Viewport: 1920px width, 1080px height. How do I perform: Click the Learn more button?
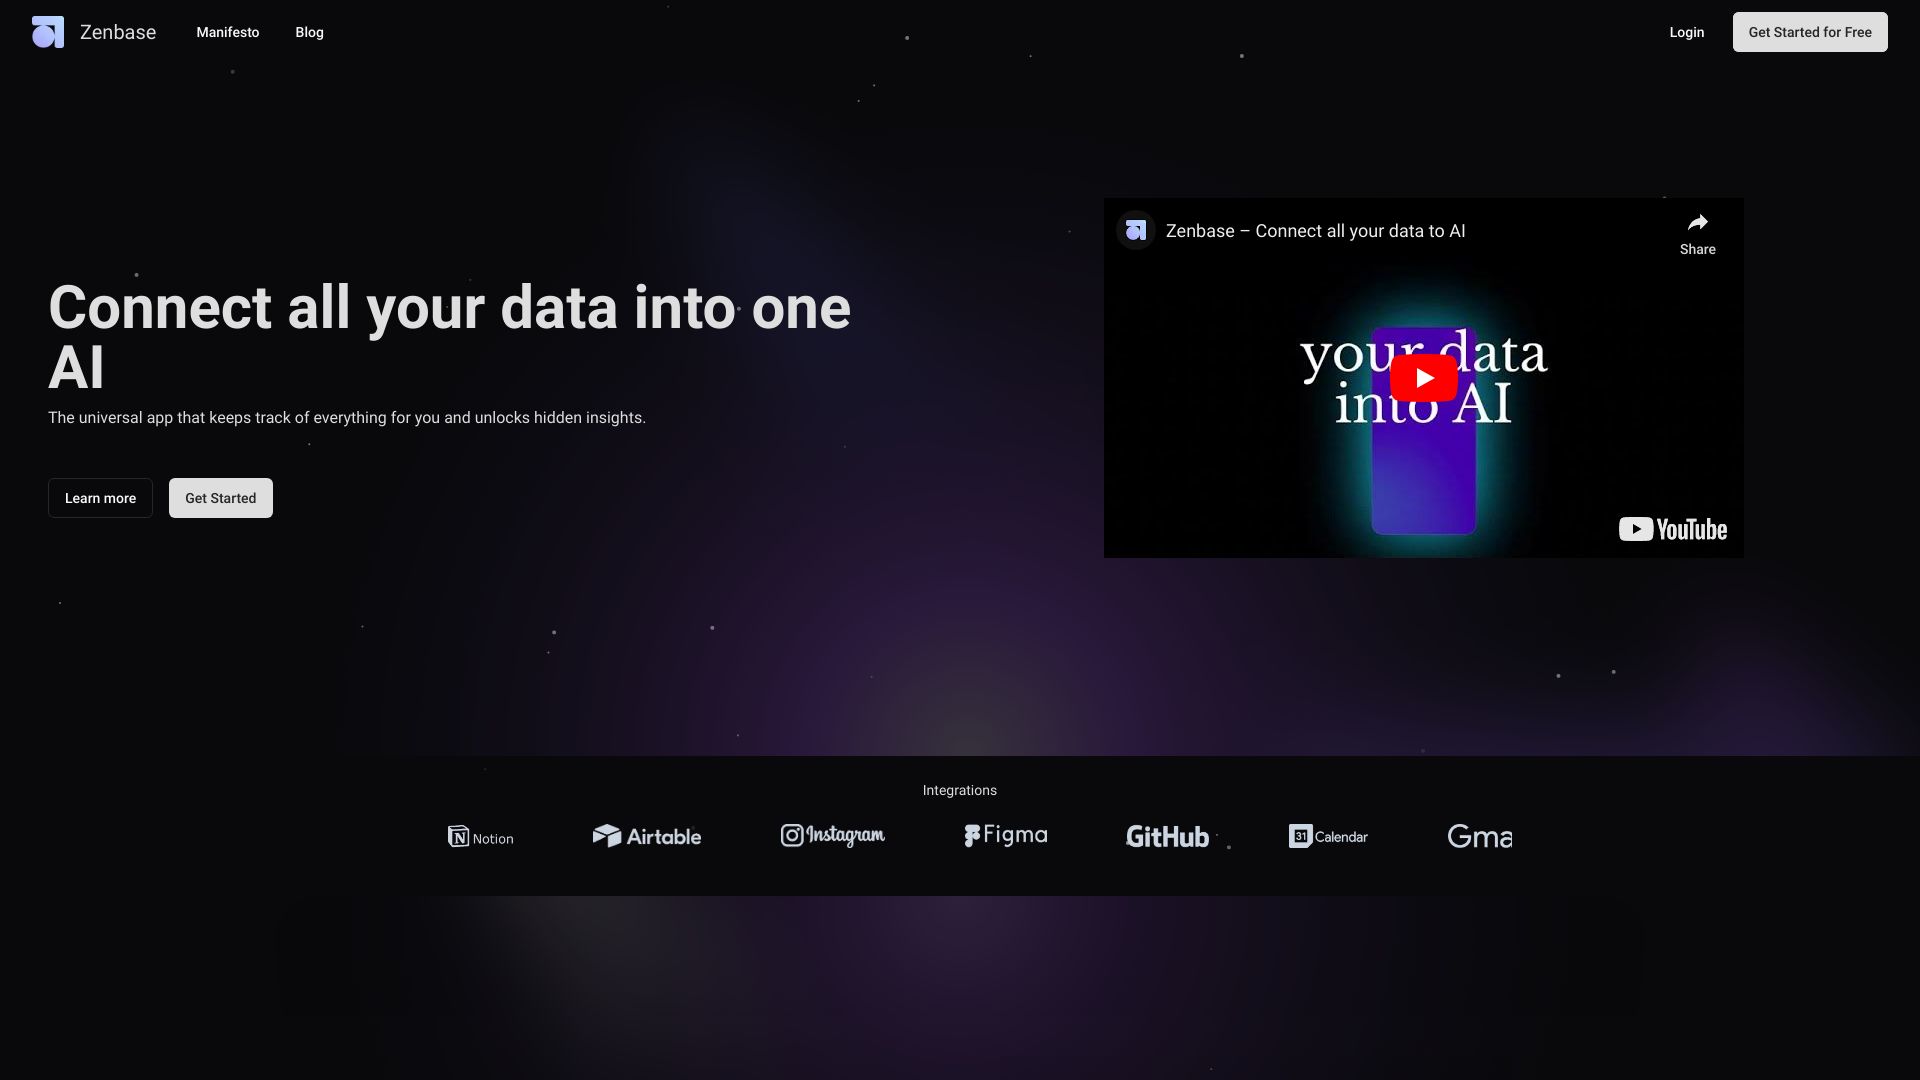pyautogui.click(x=100, y=497)
